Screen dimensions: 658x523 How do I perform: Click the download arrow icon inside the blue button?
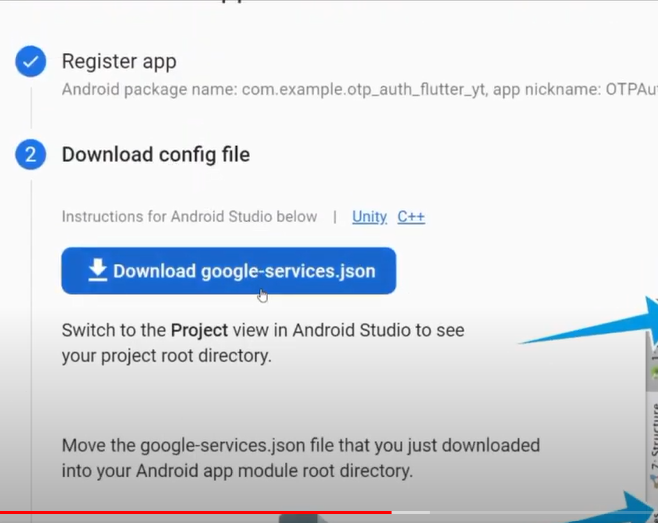(x=97, y=270)
